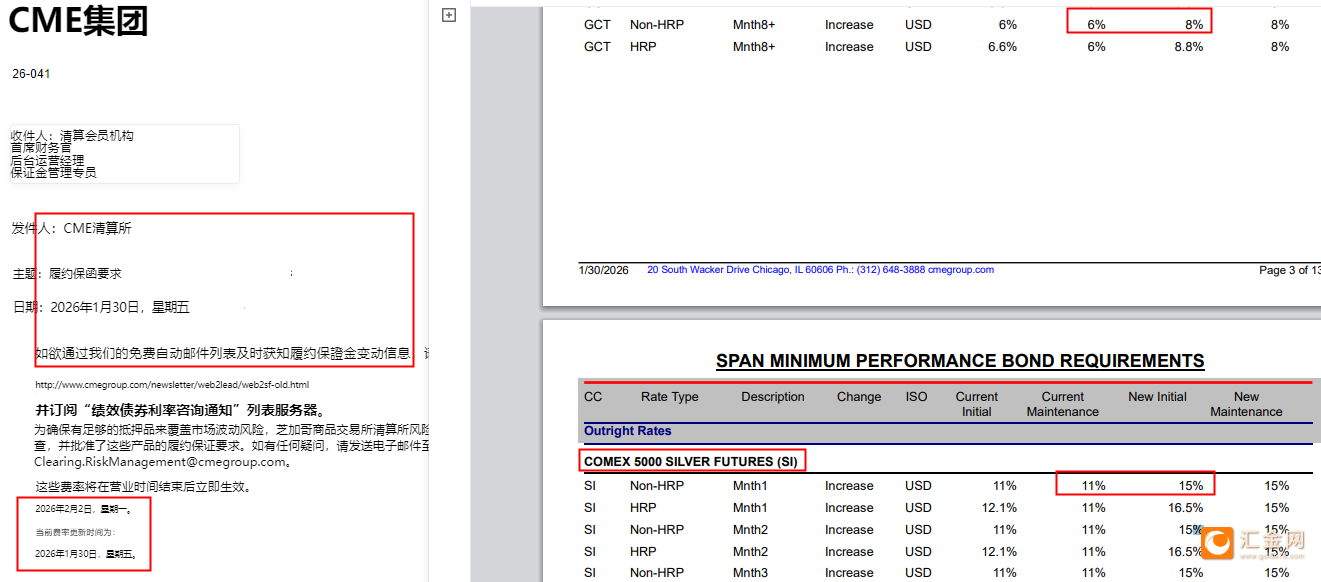The height and width of the screenshot is (582, 1321).
Task: Select 16.5% in the SI HRP Mnth1 row
Action: point(1185,508)
